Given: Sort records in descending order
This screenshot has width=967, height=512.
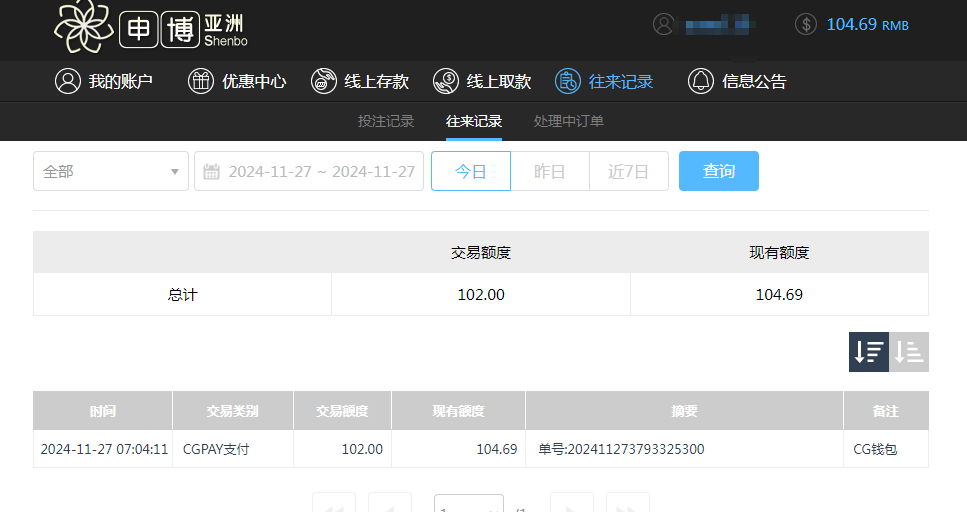Looking at the screenshot, I should [868, 352].
